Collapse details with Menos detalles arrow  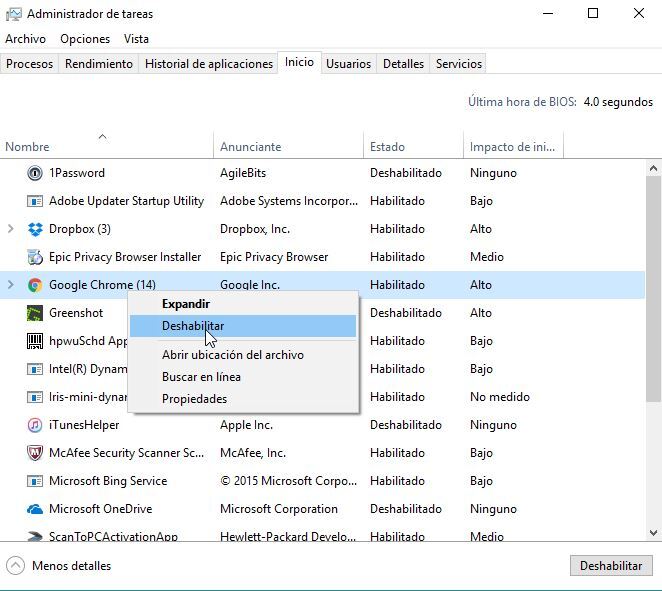pos(15,566)
